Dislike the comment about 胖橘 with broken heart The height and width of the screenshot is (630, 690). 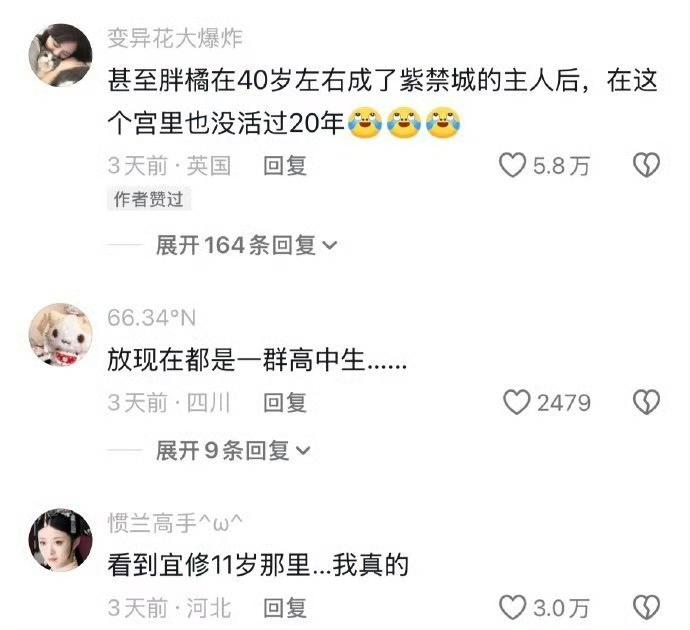tap(646, 165)
